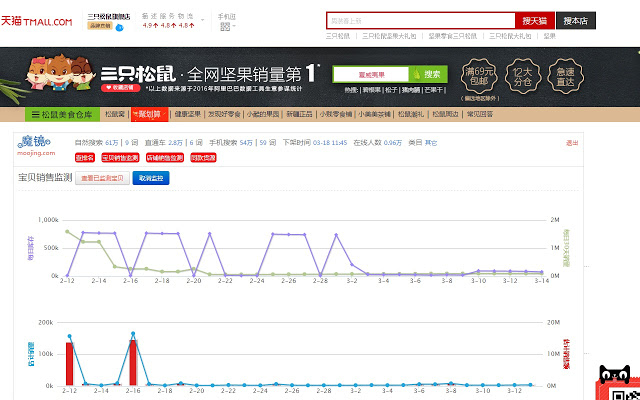Open the 松鼠周边 nav tab
Image resolution: width=640 pixels, height=400 pixels.
445,114
